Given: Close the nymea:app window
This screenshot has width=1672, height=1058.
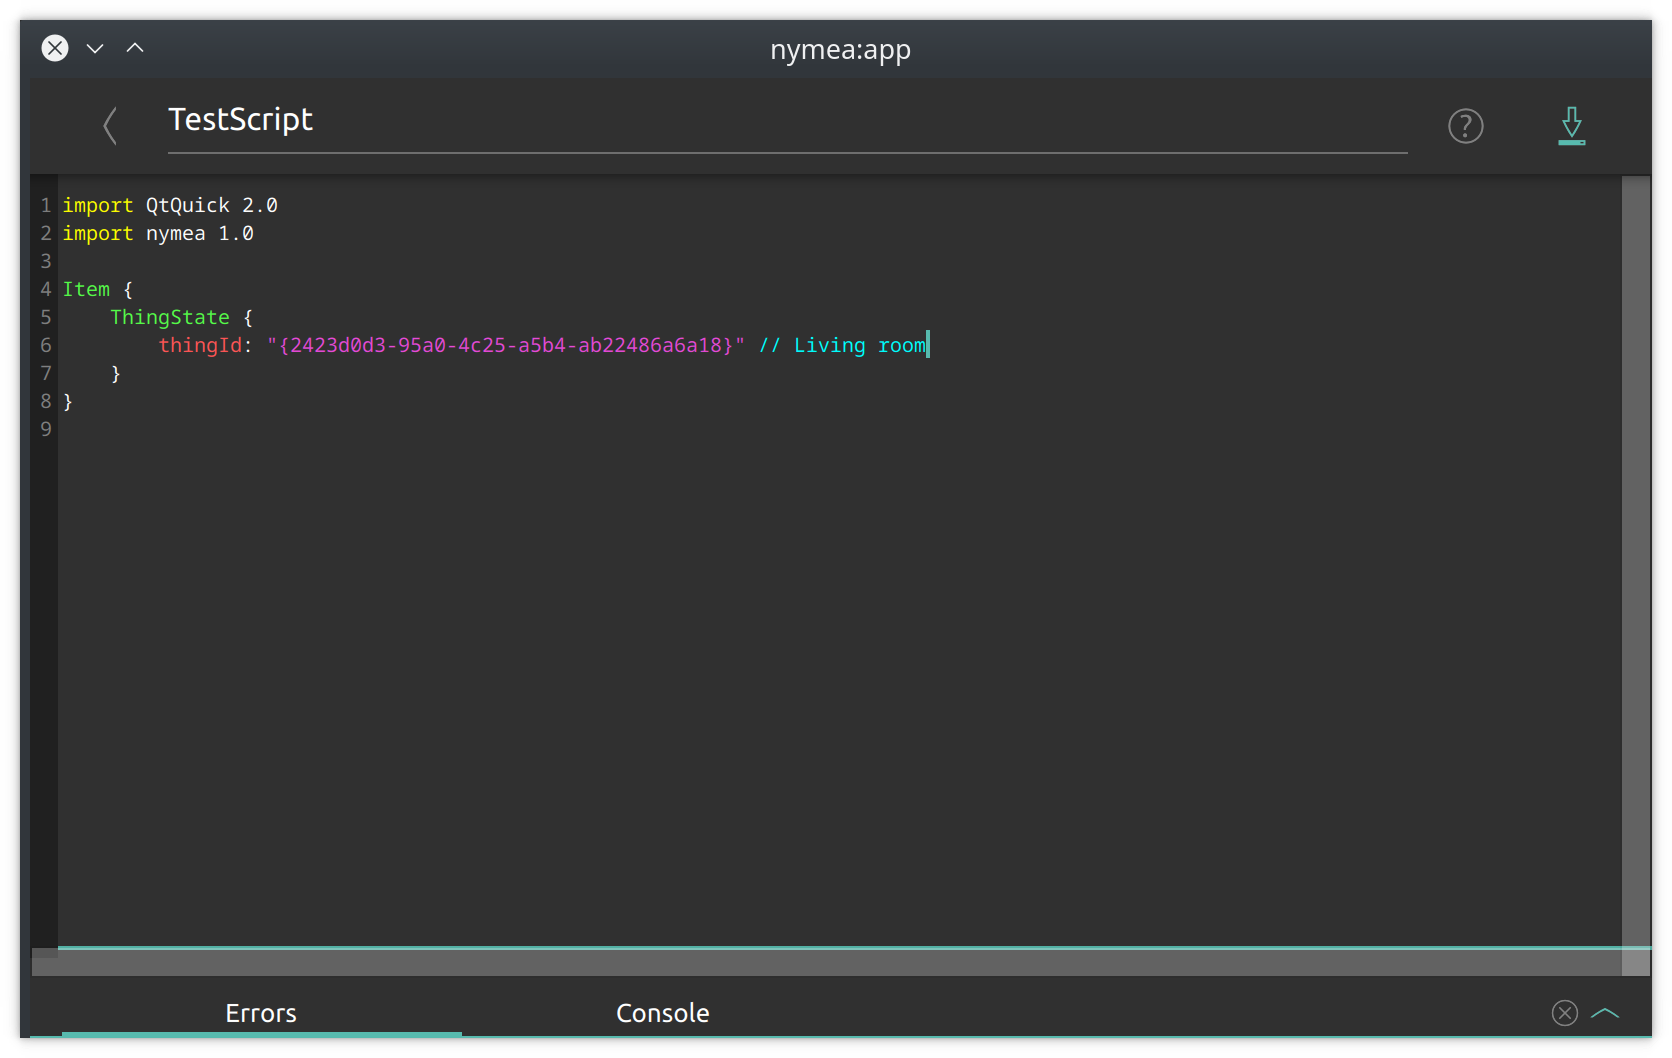Looking at the screenshot, I should (x=55, y=48).
